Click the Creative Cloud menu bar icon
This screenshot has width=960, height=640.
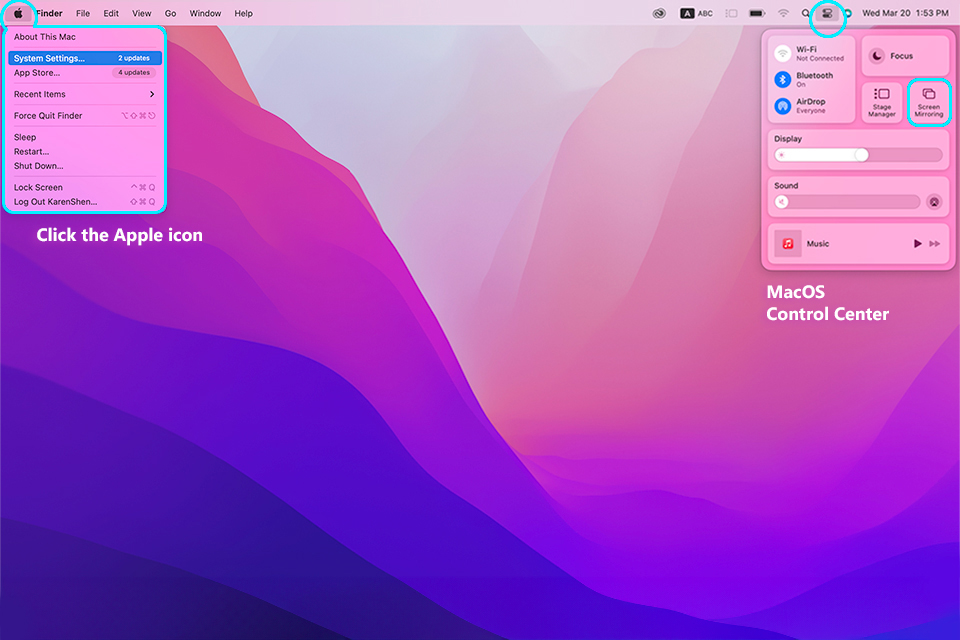click(x=658, y=13)
